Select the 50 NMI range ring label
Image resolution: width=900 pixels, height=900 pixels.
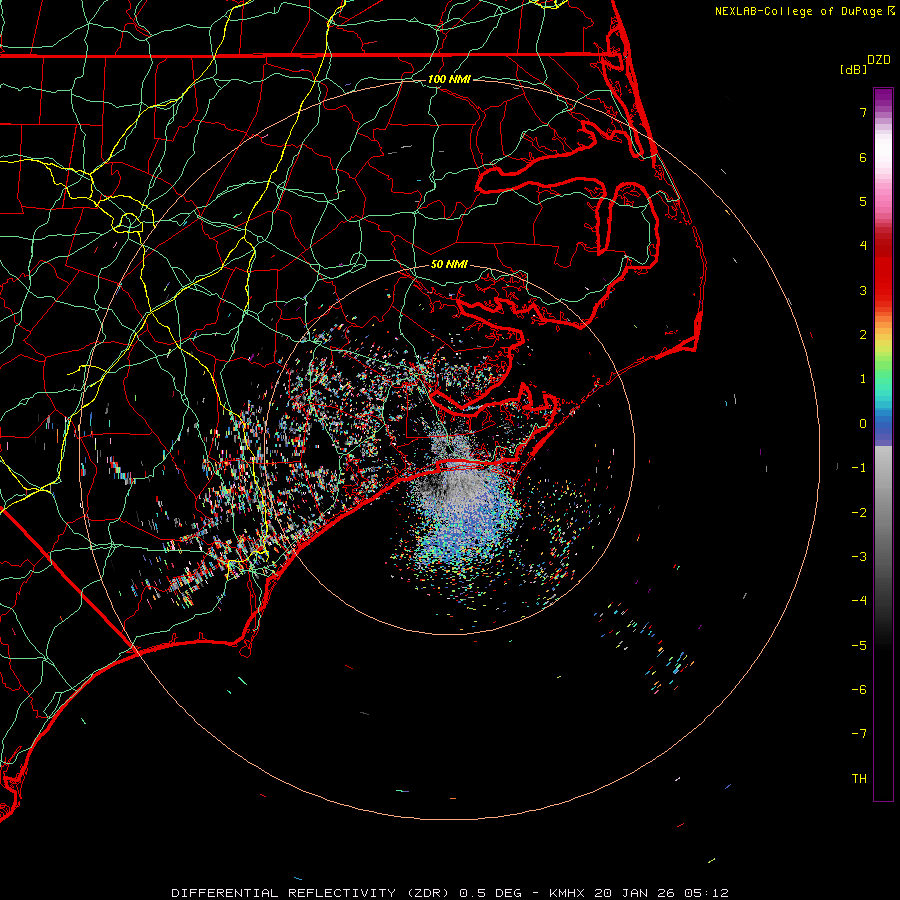click(449, 264)
